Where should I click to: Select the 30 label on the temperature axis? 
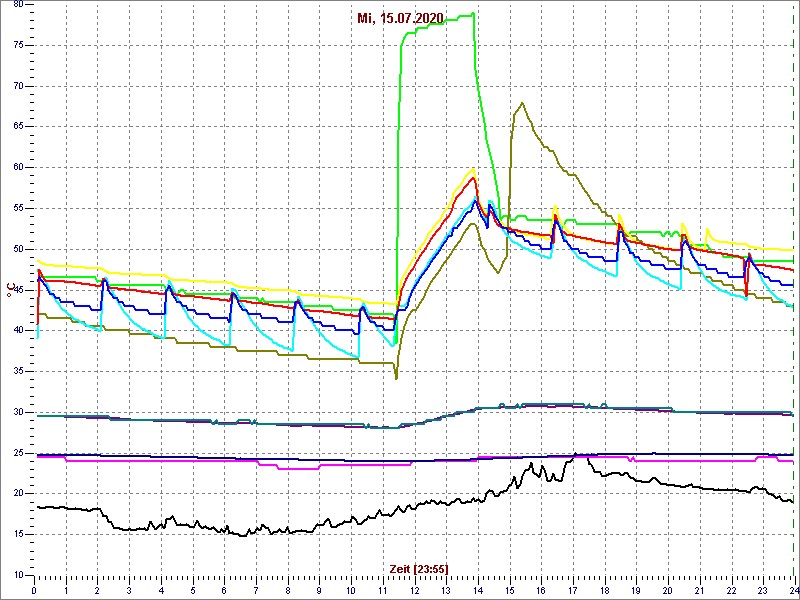[x=18, y=412]
